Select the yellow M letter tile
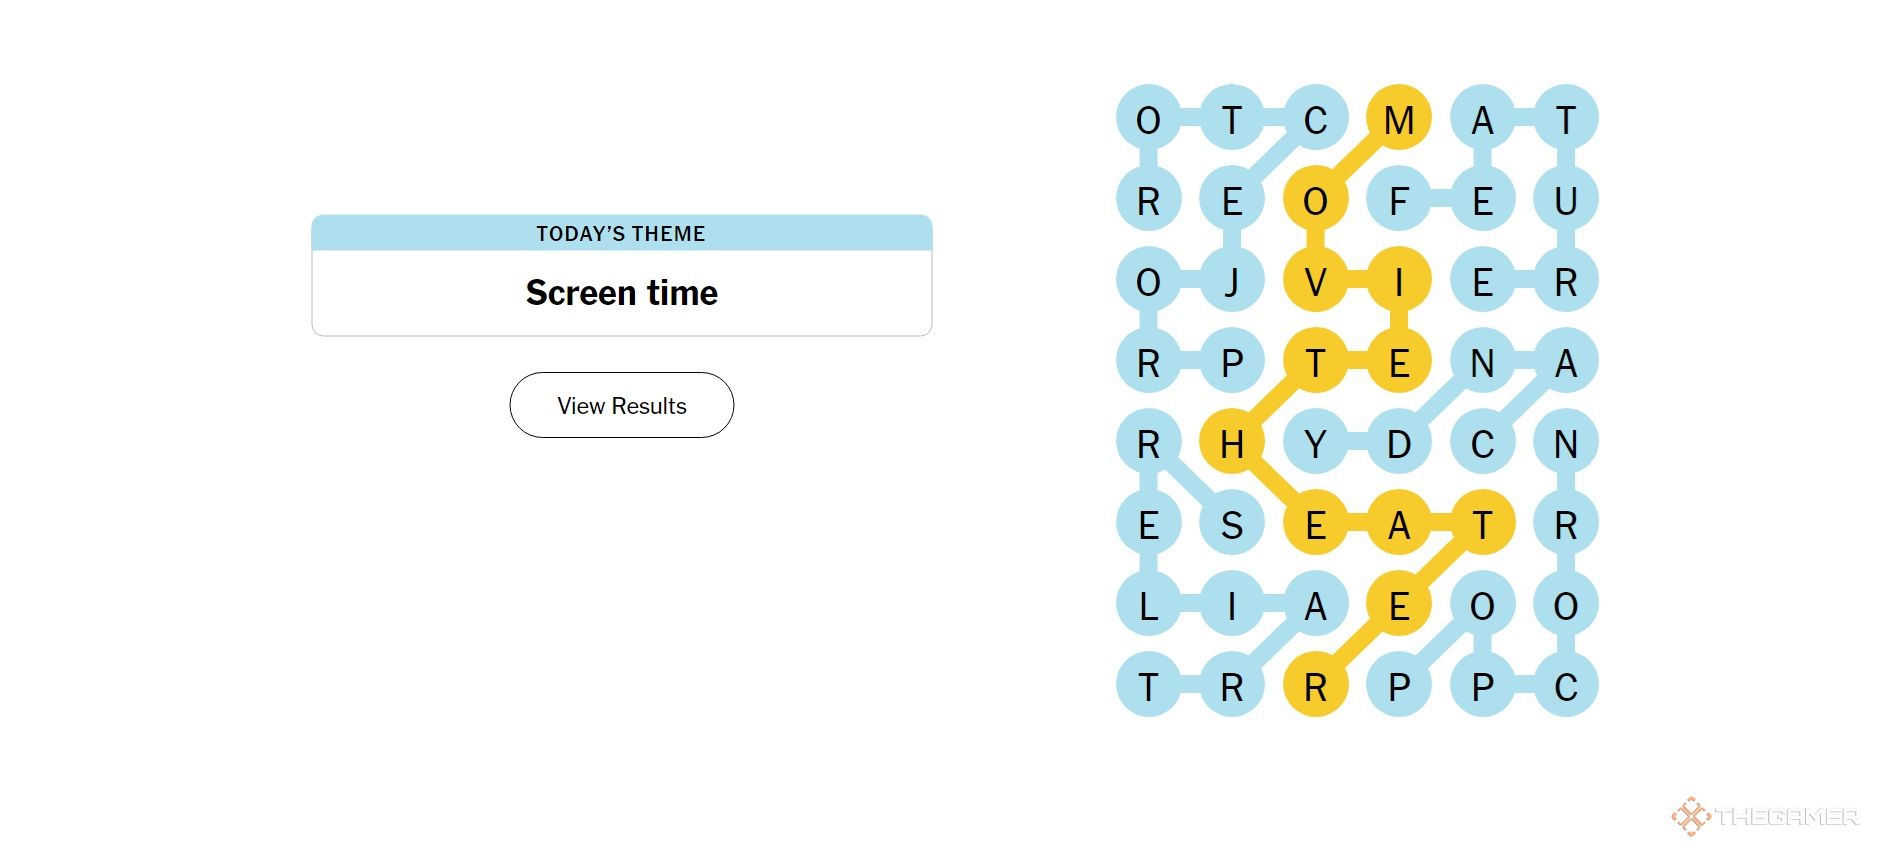1890x867 pixels. [x=1399, y=118]
